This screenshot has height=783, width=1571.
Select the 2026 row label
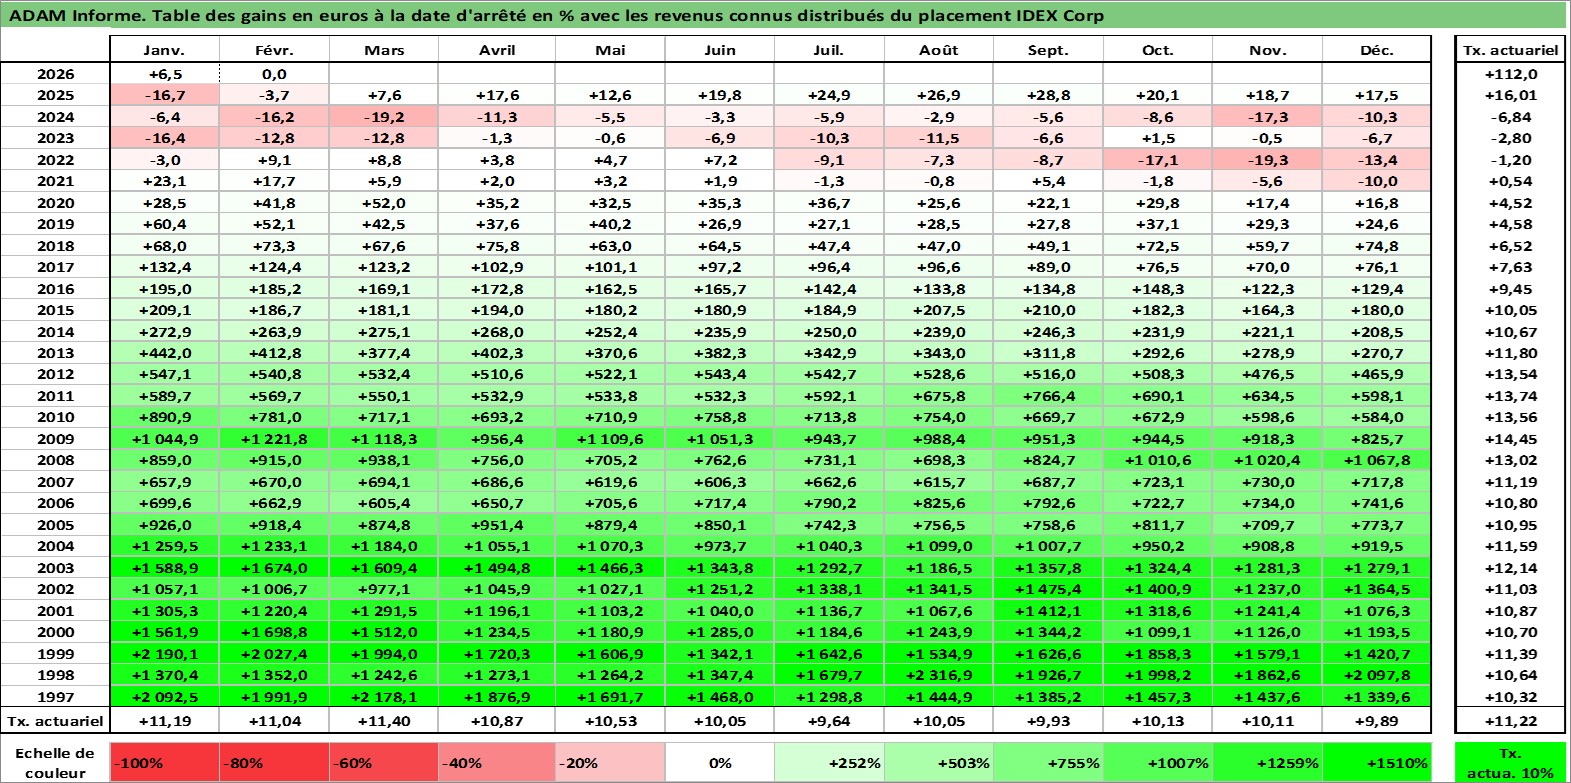tap(55, 74)
